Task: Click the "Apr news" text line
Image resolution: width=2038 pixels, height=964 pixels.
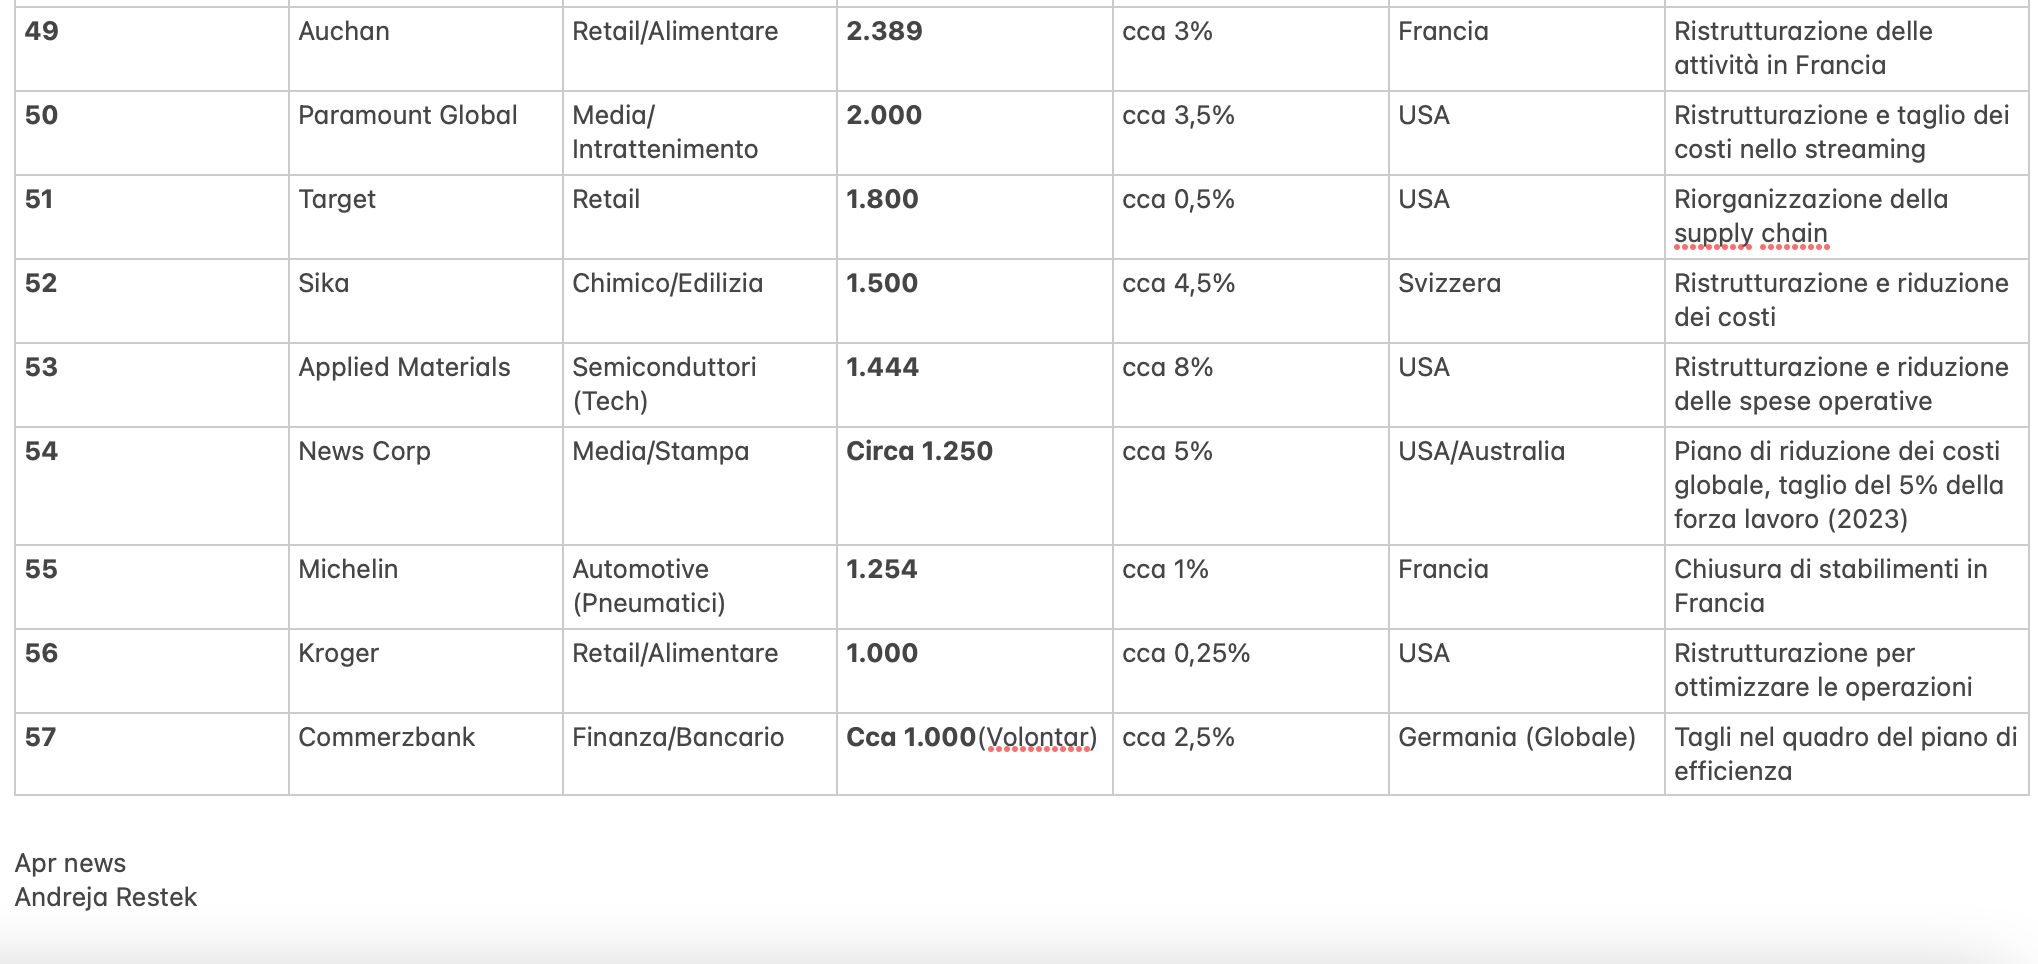Action: point(70,864)
